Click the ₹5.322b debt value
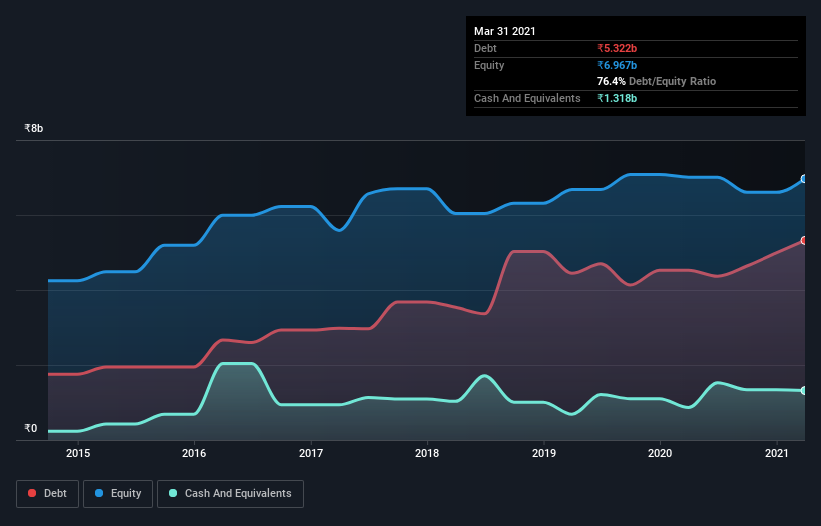 pos(617,48)
